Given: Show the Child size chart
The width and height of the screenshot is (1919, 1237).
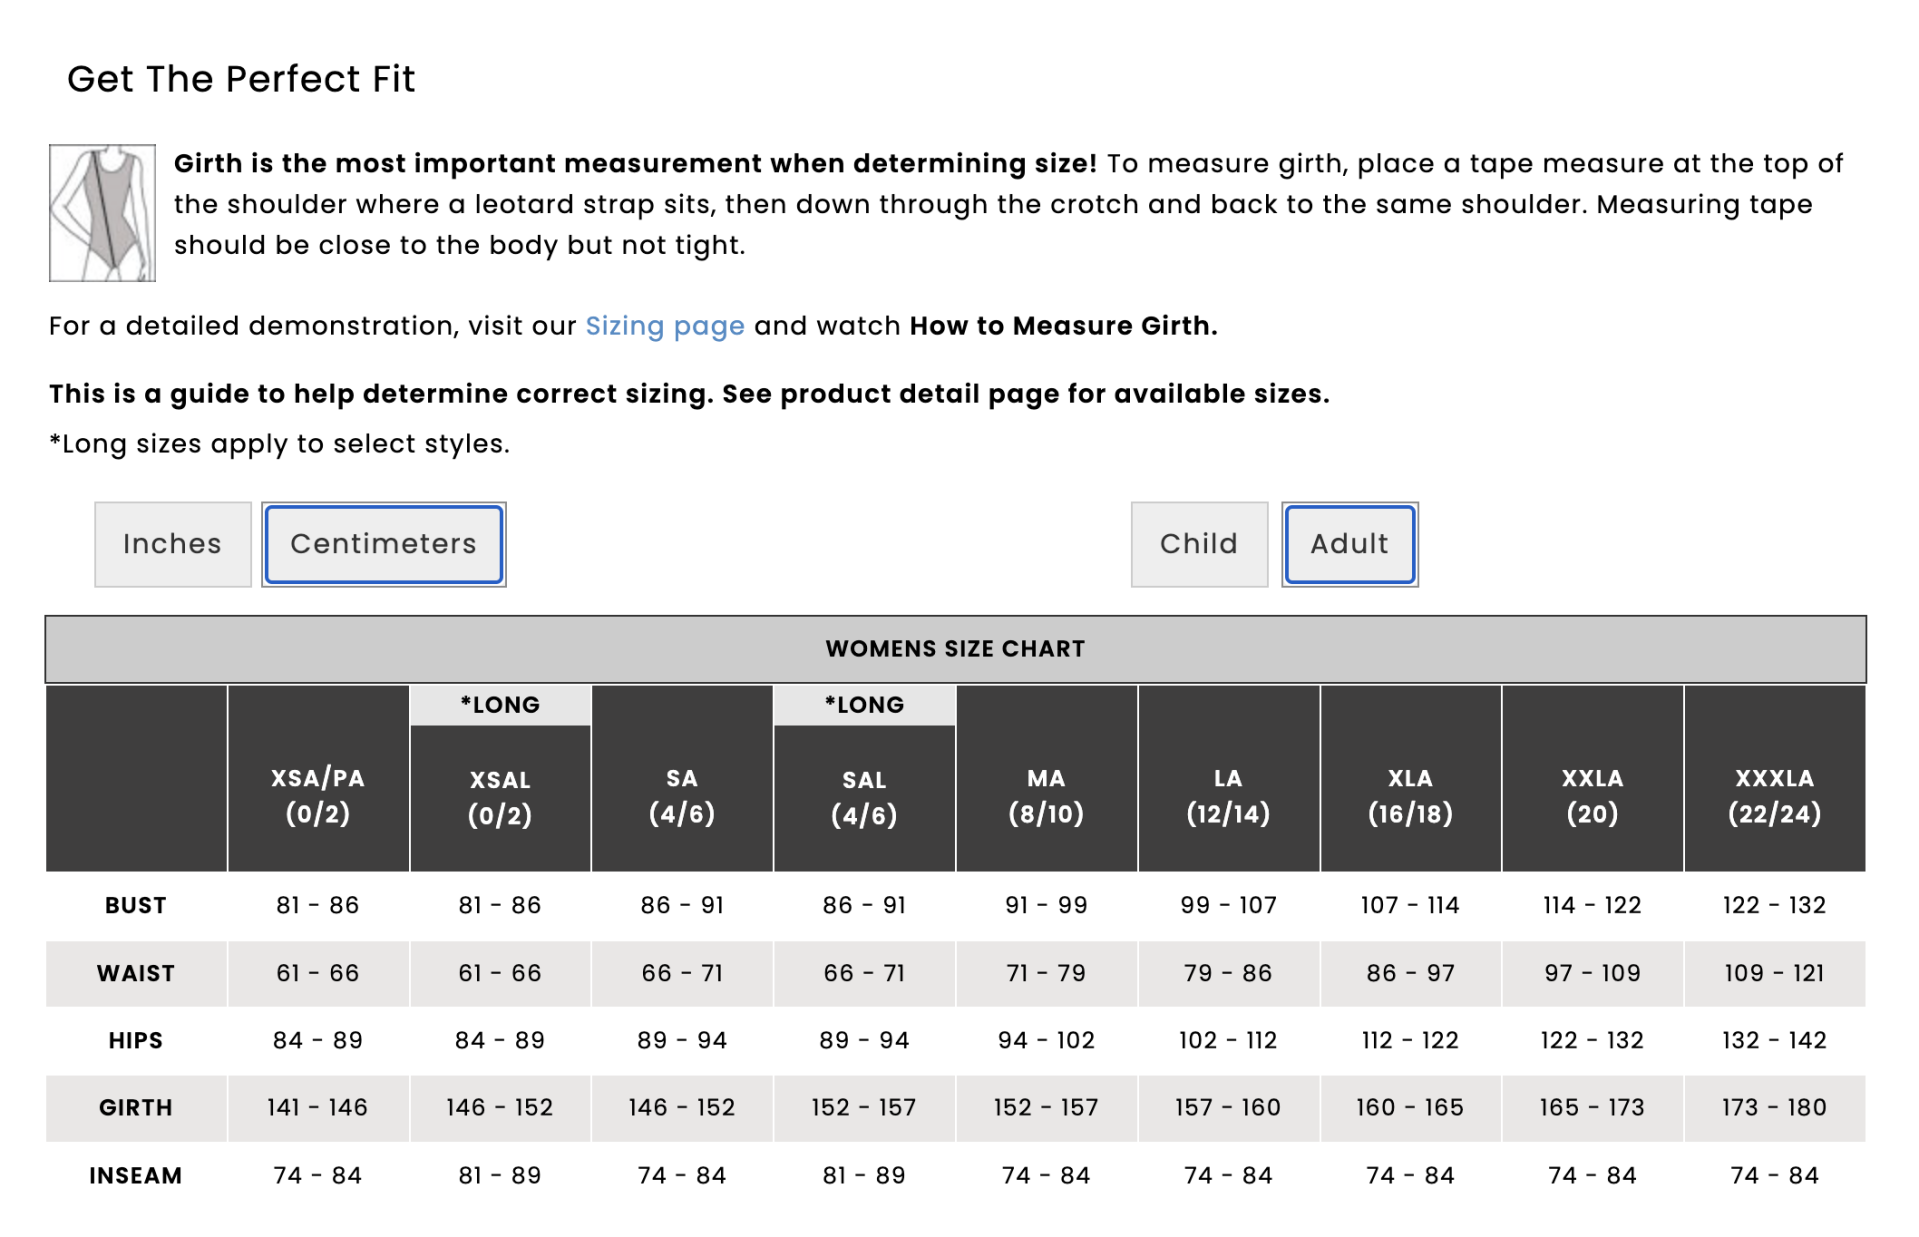Looking at the screenshot, I should (x=1198, y=544).
